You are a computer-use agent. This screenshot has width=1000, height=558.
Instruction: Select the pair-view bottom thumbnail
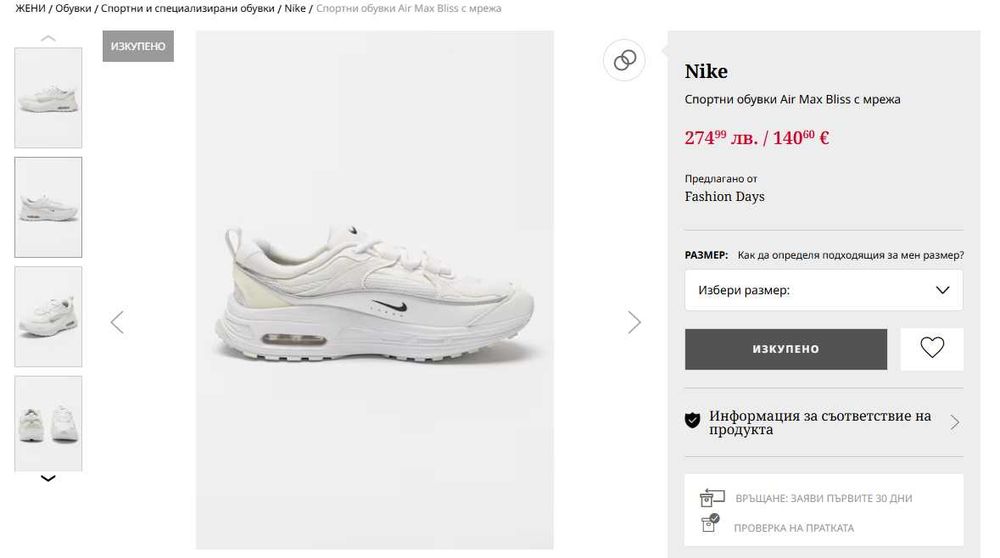48,424
